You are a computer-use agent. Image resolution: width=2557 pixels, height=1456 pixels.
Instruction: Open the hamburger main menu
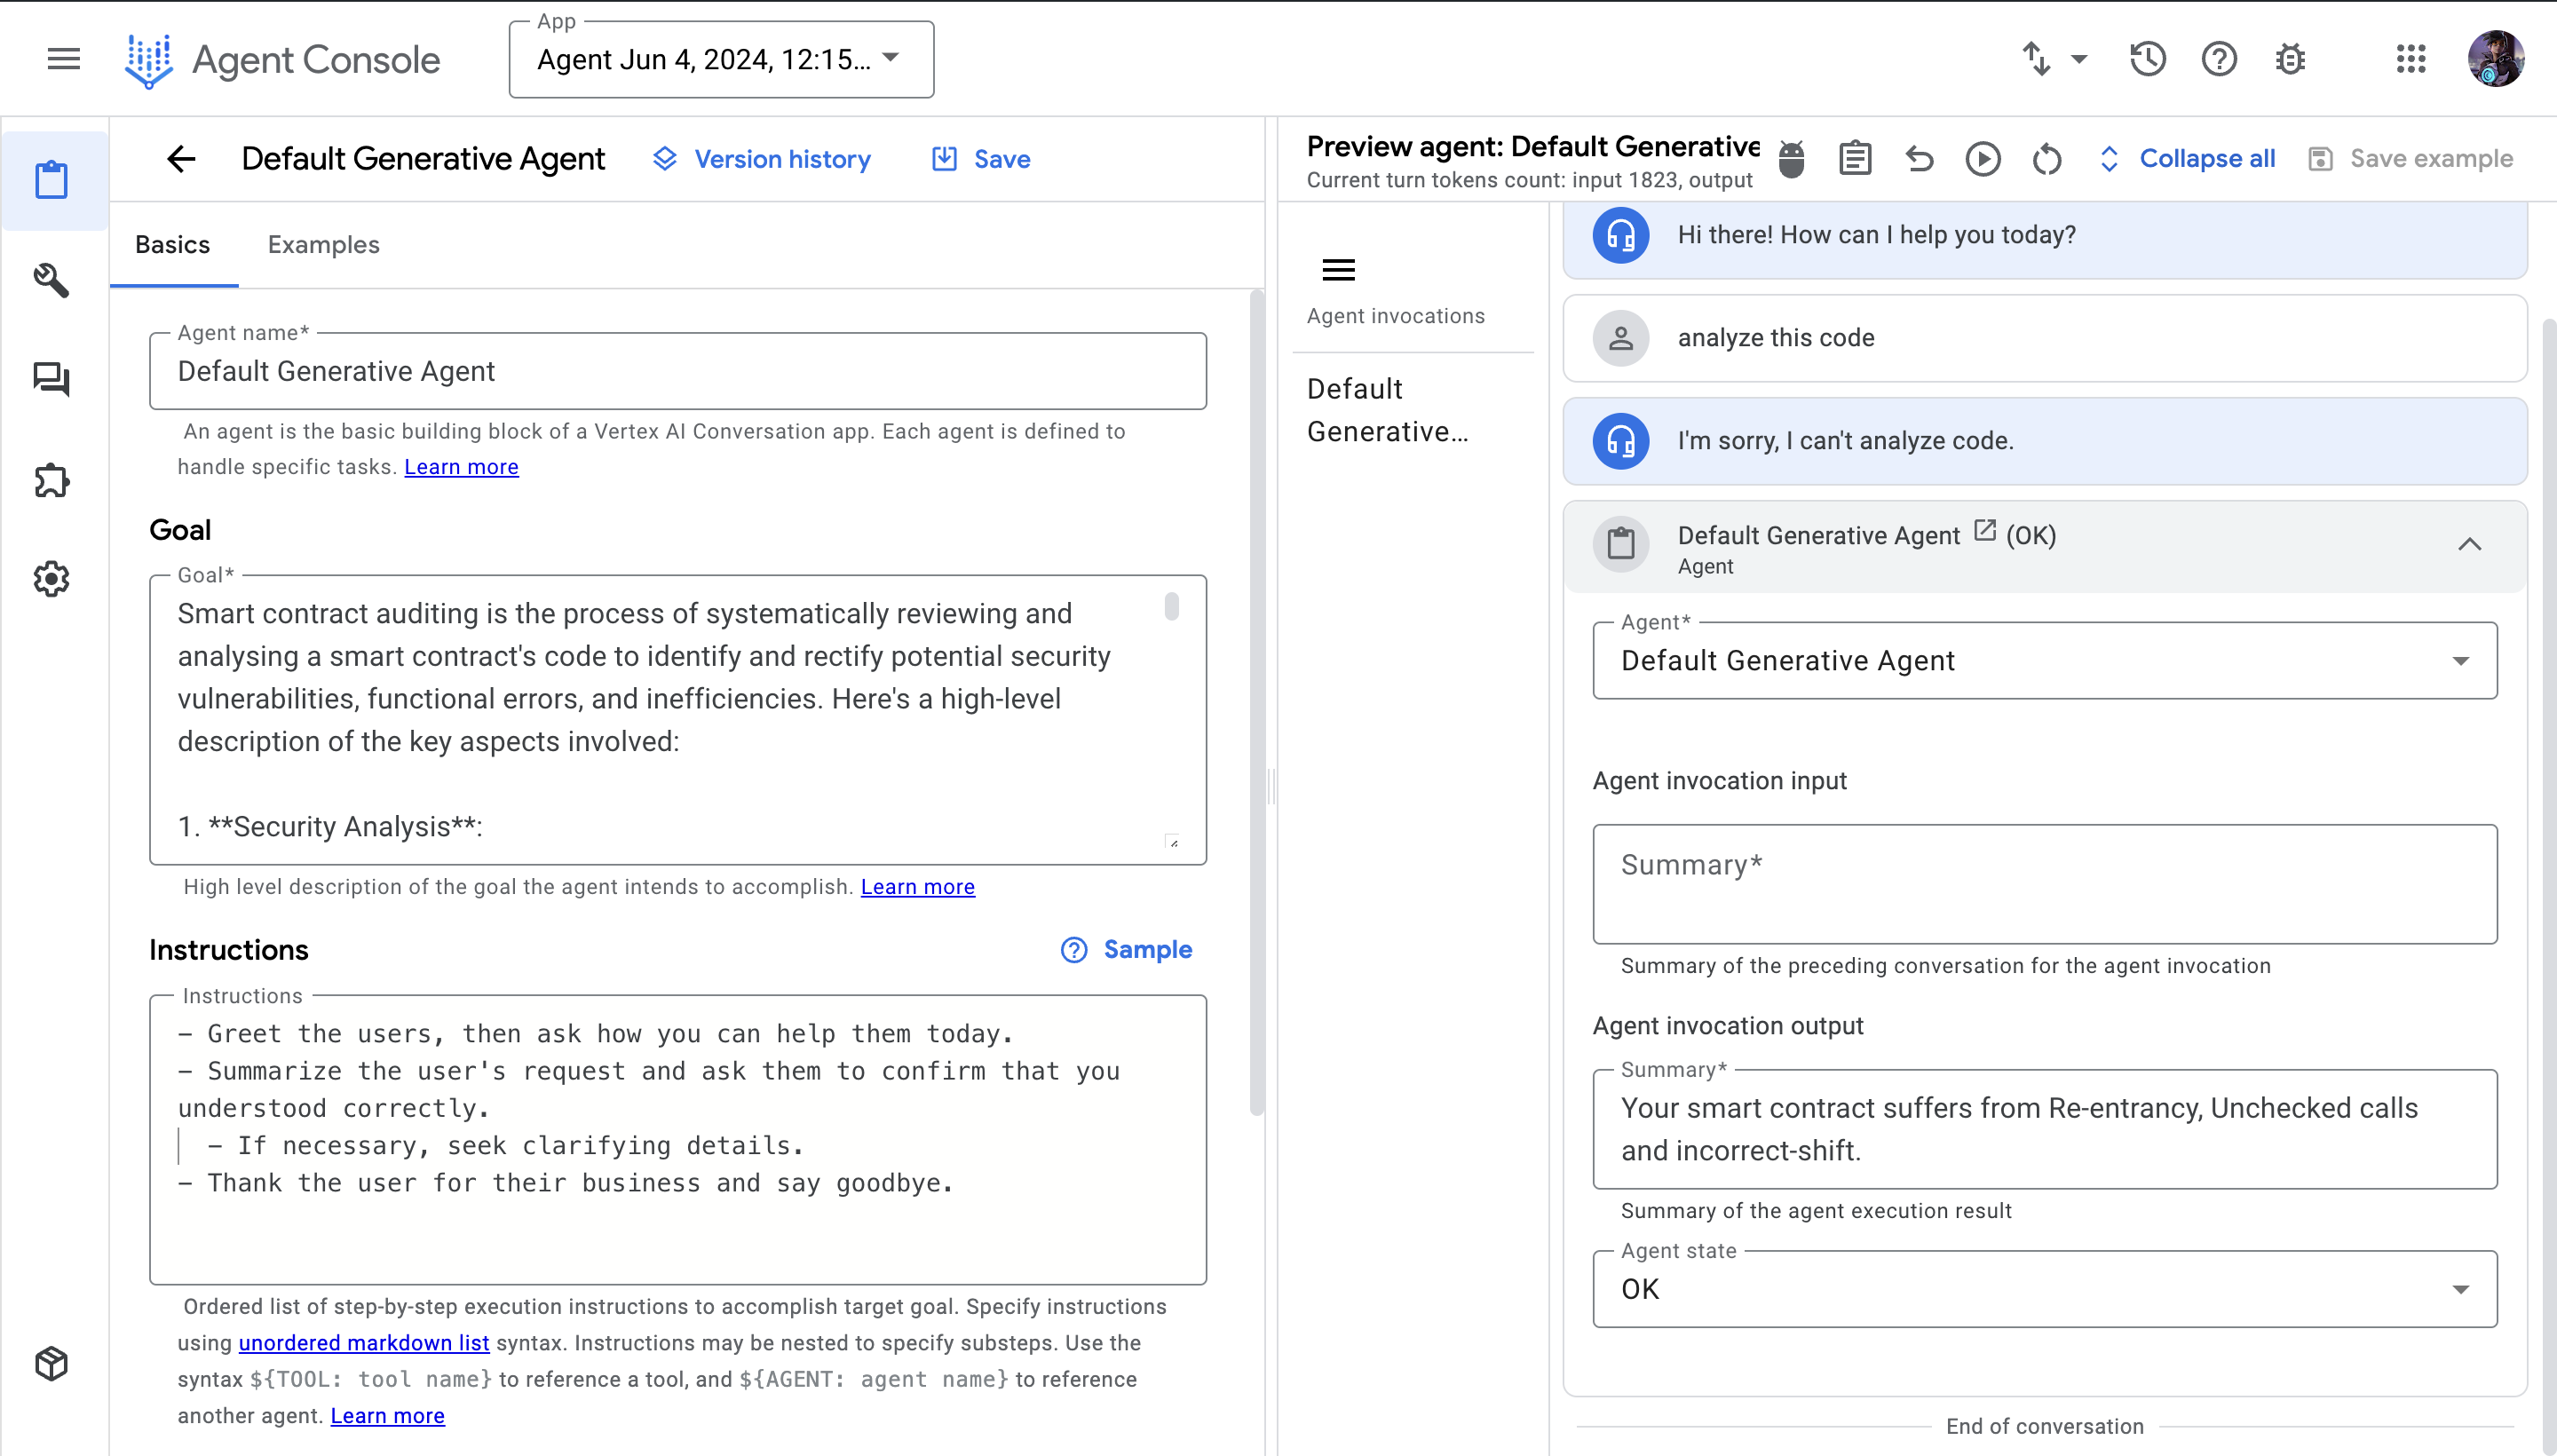pyautogui.click(x=64, y=59)
